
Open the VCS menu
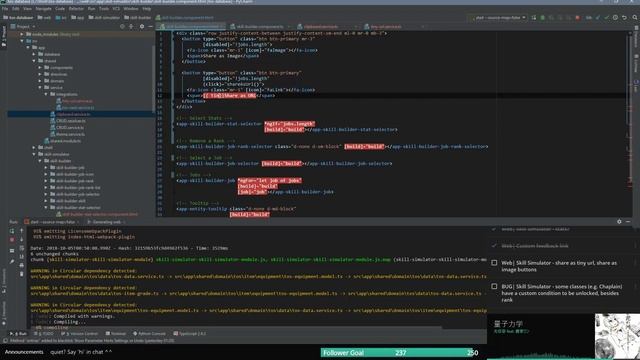pos(116,9)
